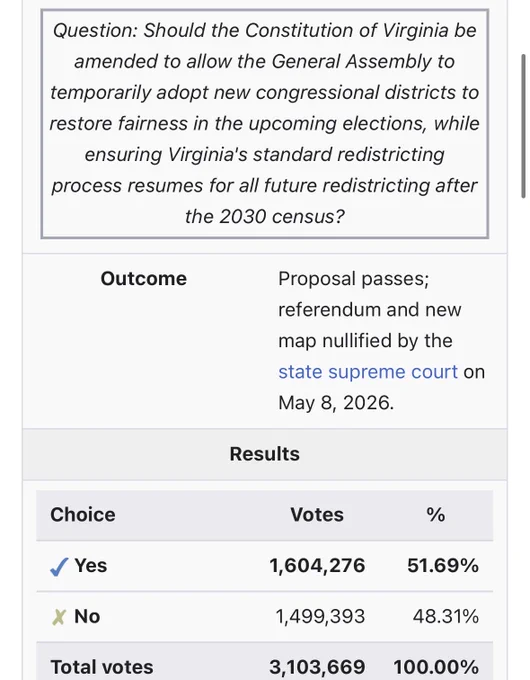Click the 100.00% total percentage
Viewport: 530px width, 680px height.
click(x=436, y=667)
